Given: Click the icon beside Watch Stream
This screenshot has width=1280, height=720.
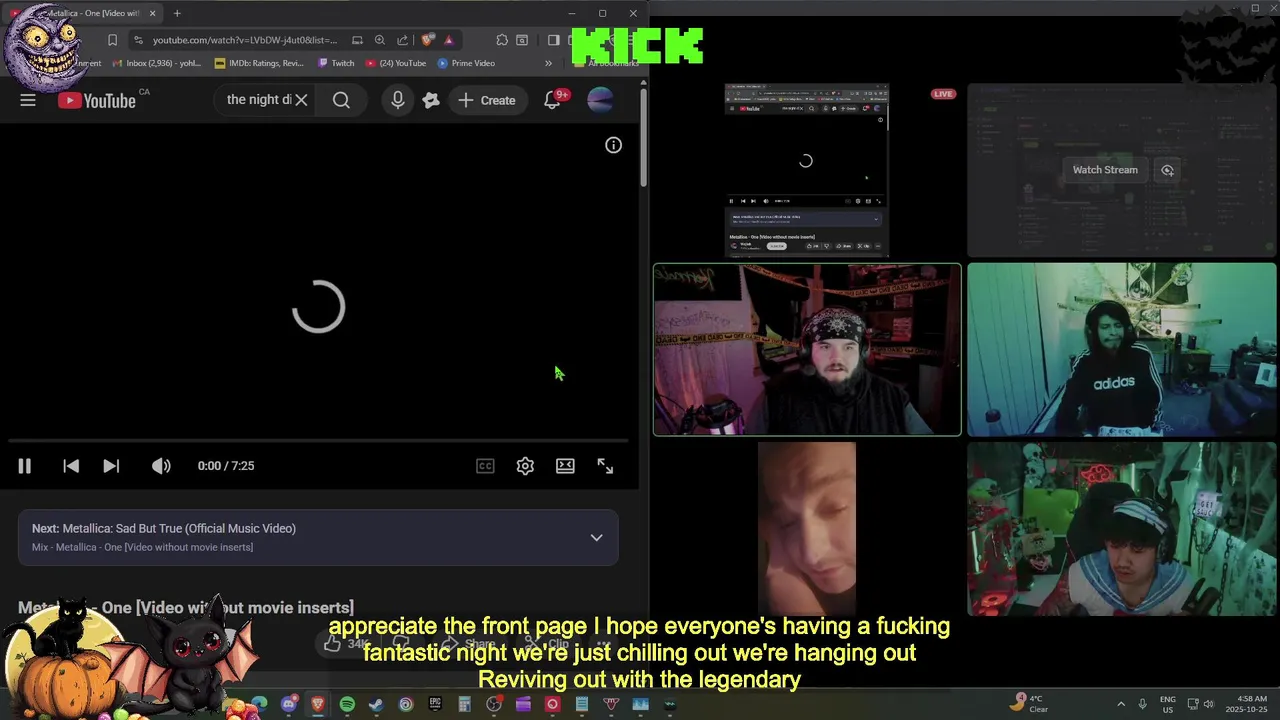Looking at the screenshot, I should point(1167,170).
